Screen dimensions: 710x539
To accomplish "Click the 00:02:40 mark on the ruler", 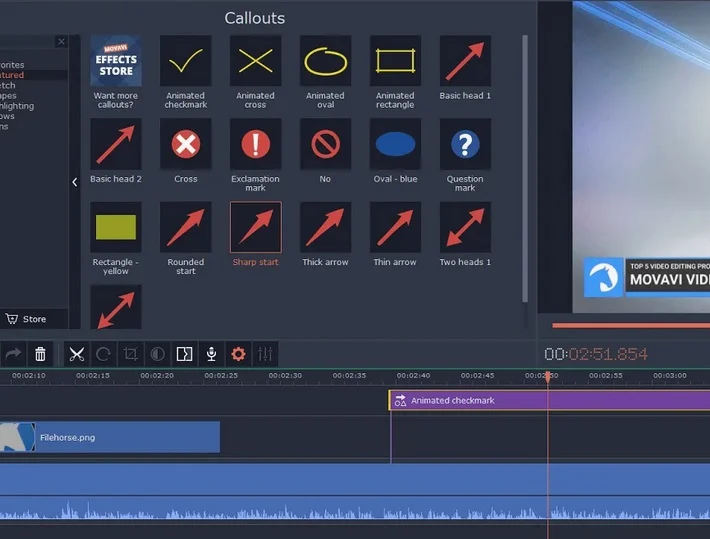I will point(413,375).
